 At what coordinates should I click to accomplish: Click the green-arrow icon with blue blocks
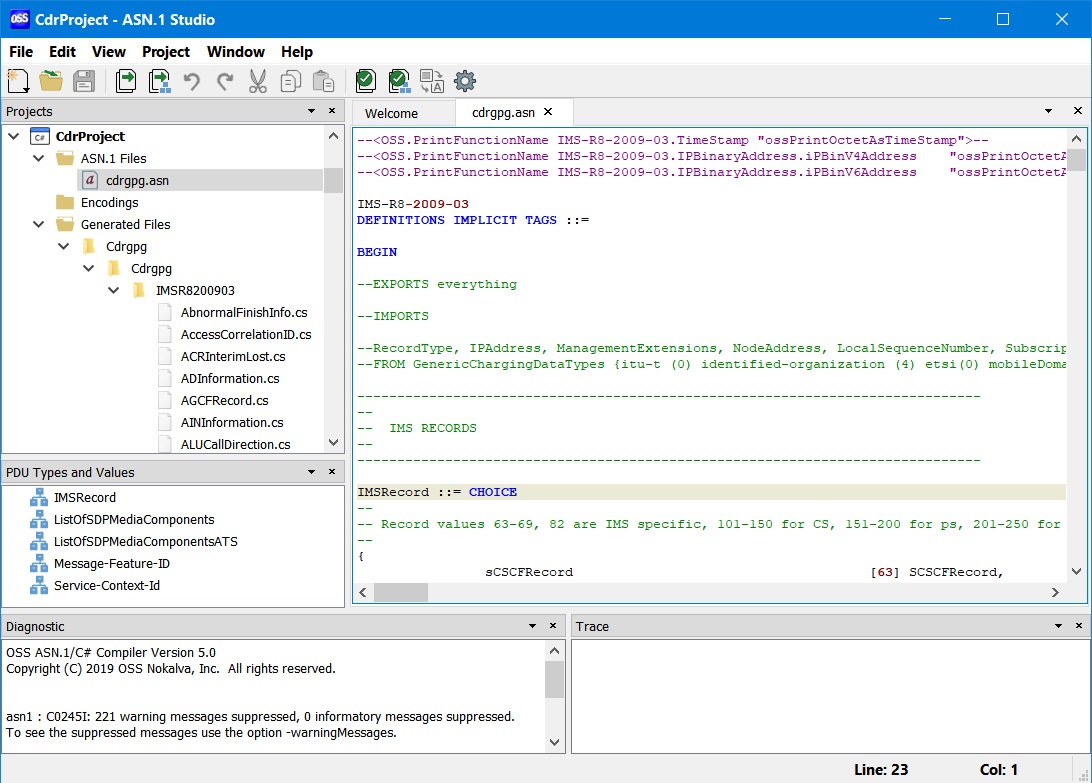[159, 81]
